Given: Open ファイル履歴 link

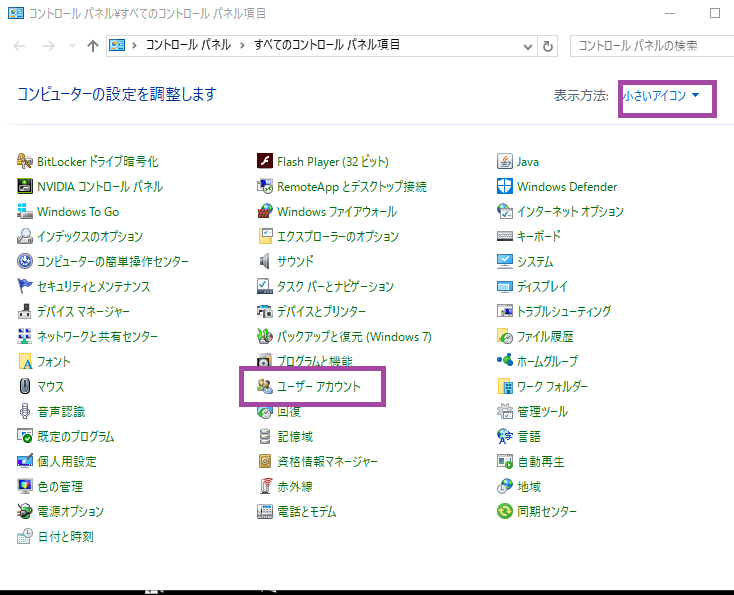Looking at the screenshot, I should click(x=545, y=336).
